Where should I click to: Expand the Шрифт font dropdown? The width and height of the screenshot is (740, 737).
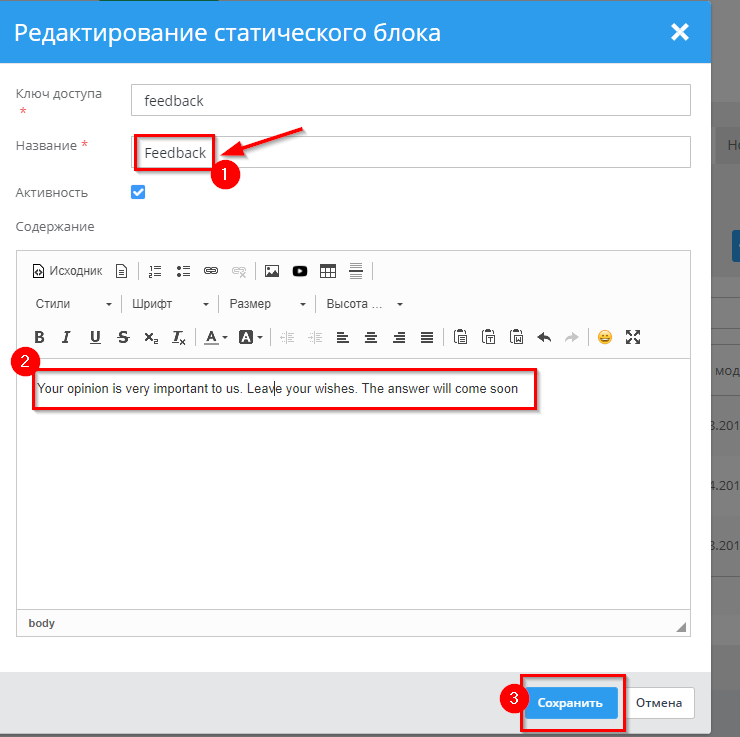pyautogui.click(x=170, y=304)
